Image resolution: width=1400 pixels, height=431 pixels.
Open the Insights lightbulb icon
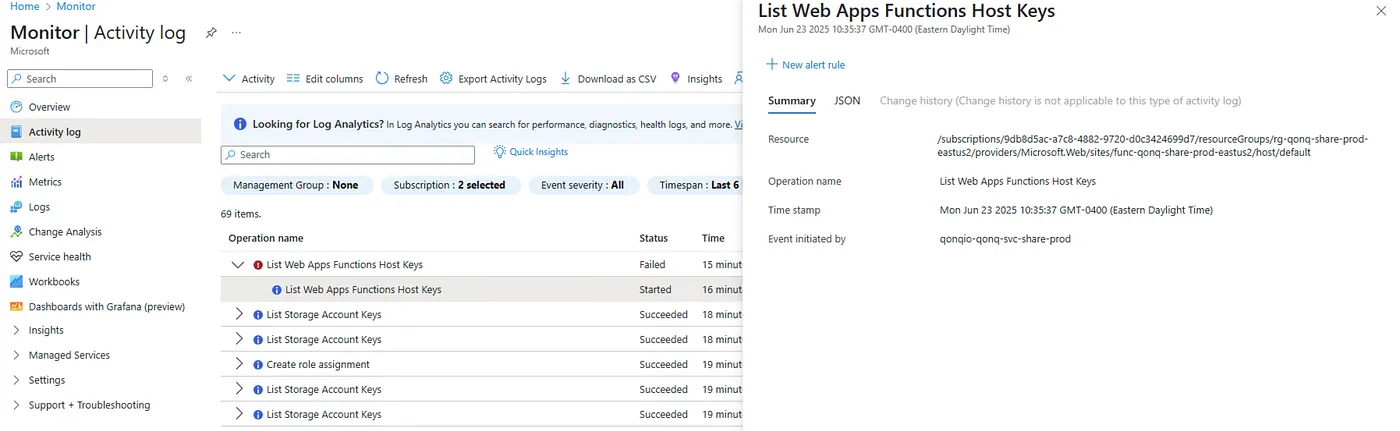point(675,78)
